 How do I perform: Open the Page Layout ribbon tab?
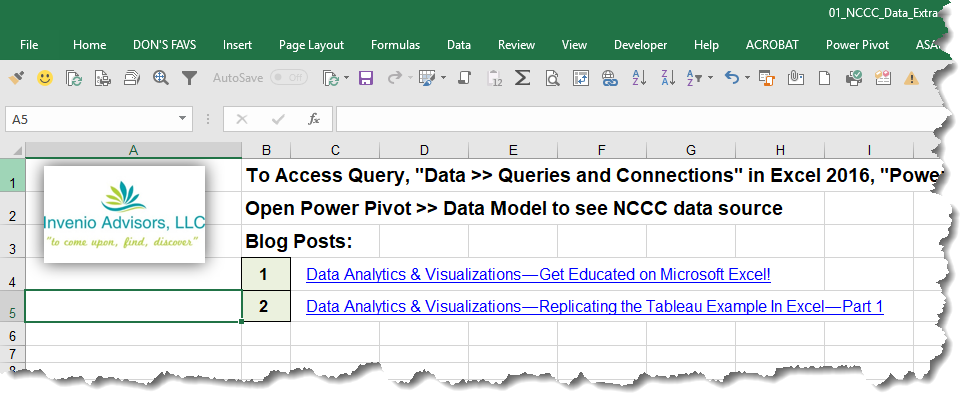(311, 45)
